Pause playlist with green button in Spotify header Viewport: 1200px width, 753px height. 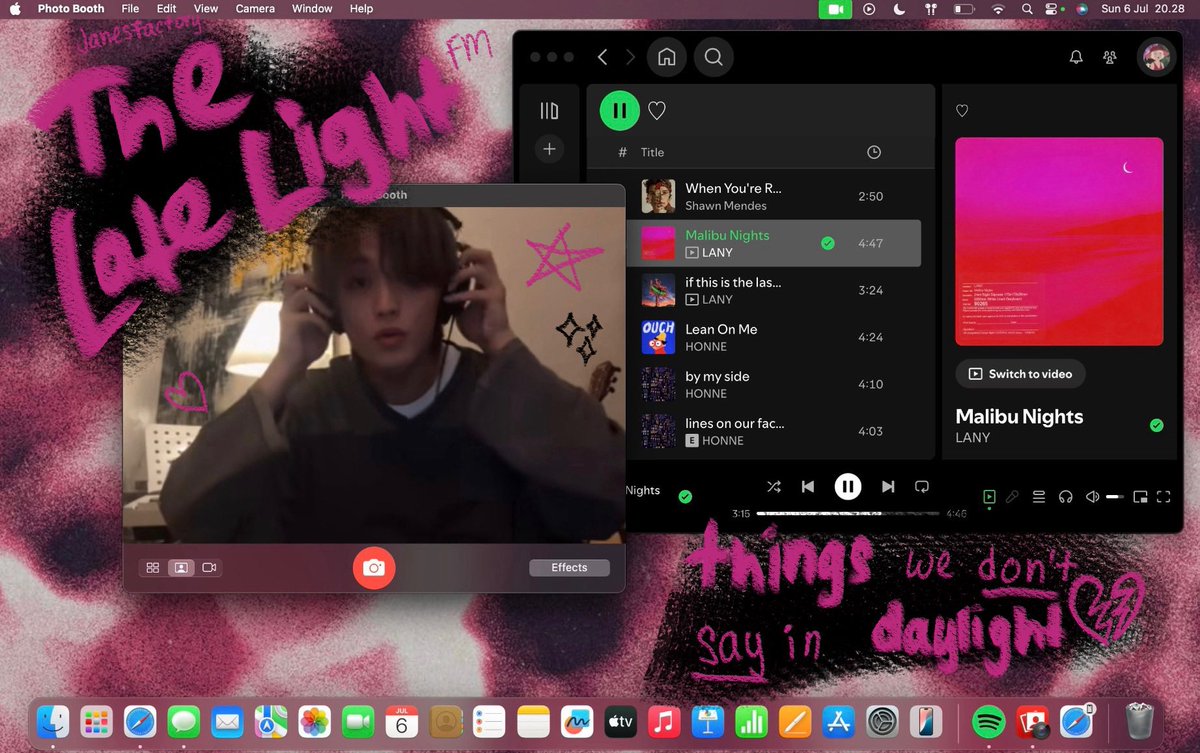(x=620, y=110)
